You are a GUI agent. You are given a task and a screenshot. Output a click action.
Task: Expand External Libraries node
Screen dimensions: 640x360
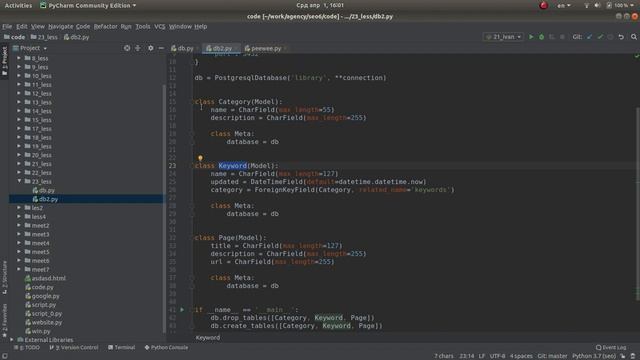click(11, 340)
